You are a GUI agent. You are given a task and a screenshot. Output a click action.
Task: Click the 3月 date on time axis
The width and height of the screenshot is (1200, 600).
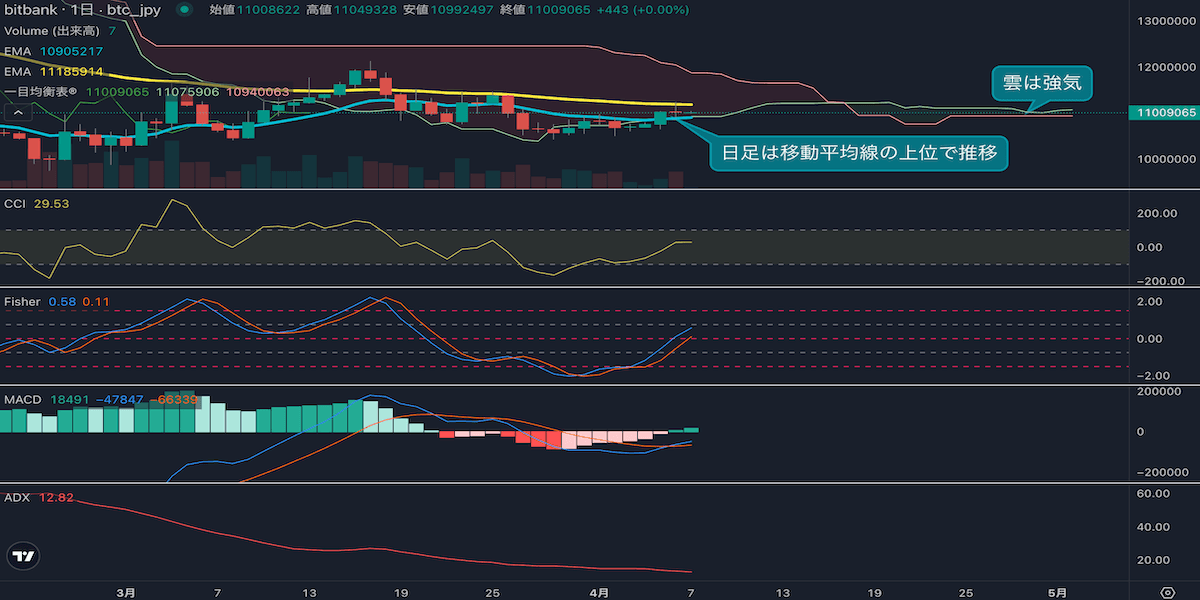coord(126,592)
